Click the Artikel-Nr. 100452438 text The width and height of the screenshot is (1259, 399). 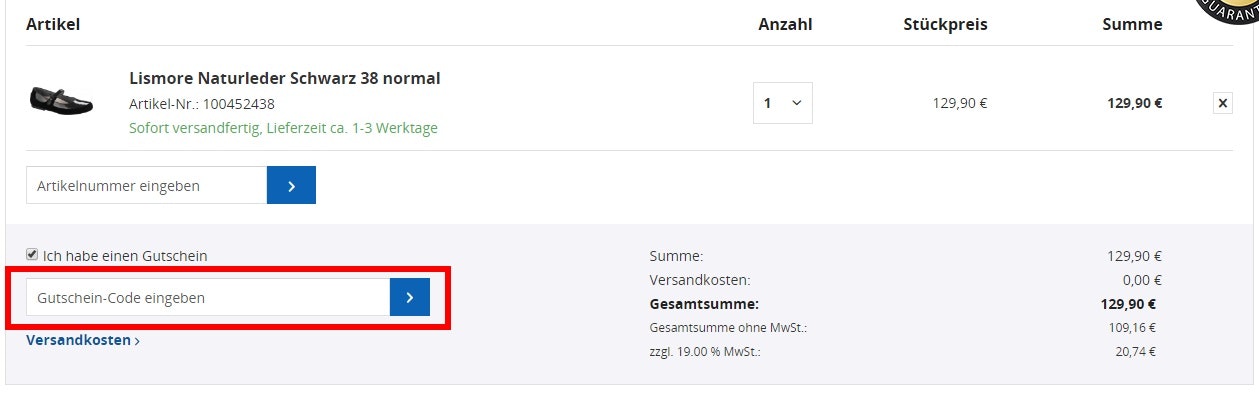202,103
